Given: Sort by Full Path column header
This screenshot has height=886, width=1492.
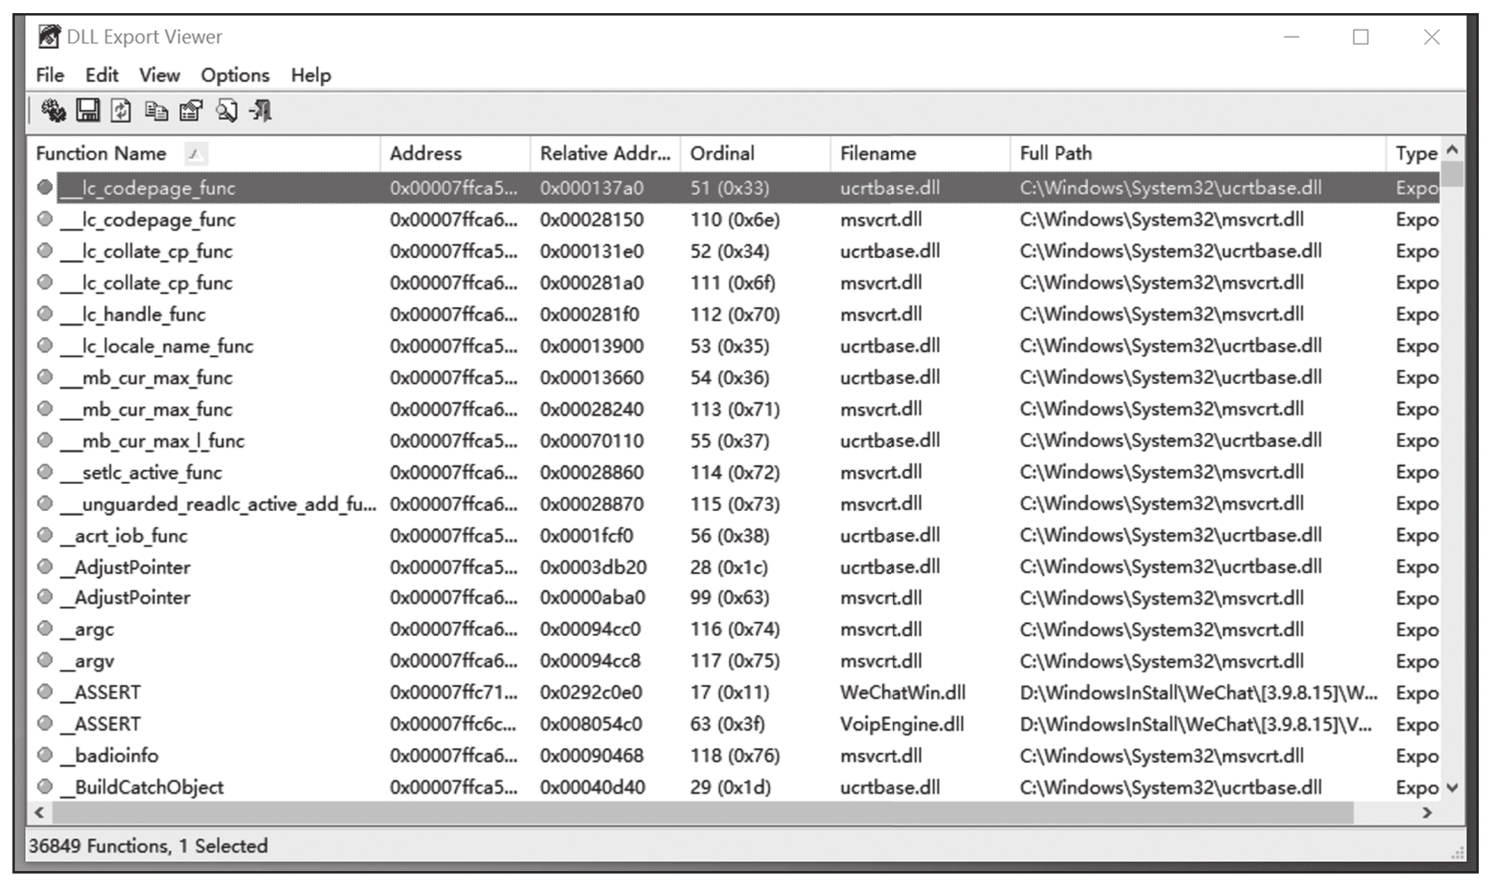Looking at the screenshot, I should (1198, 153).
